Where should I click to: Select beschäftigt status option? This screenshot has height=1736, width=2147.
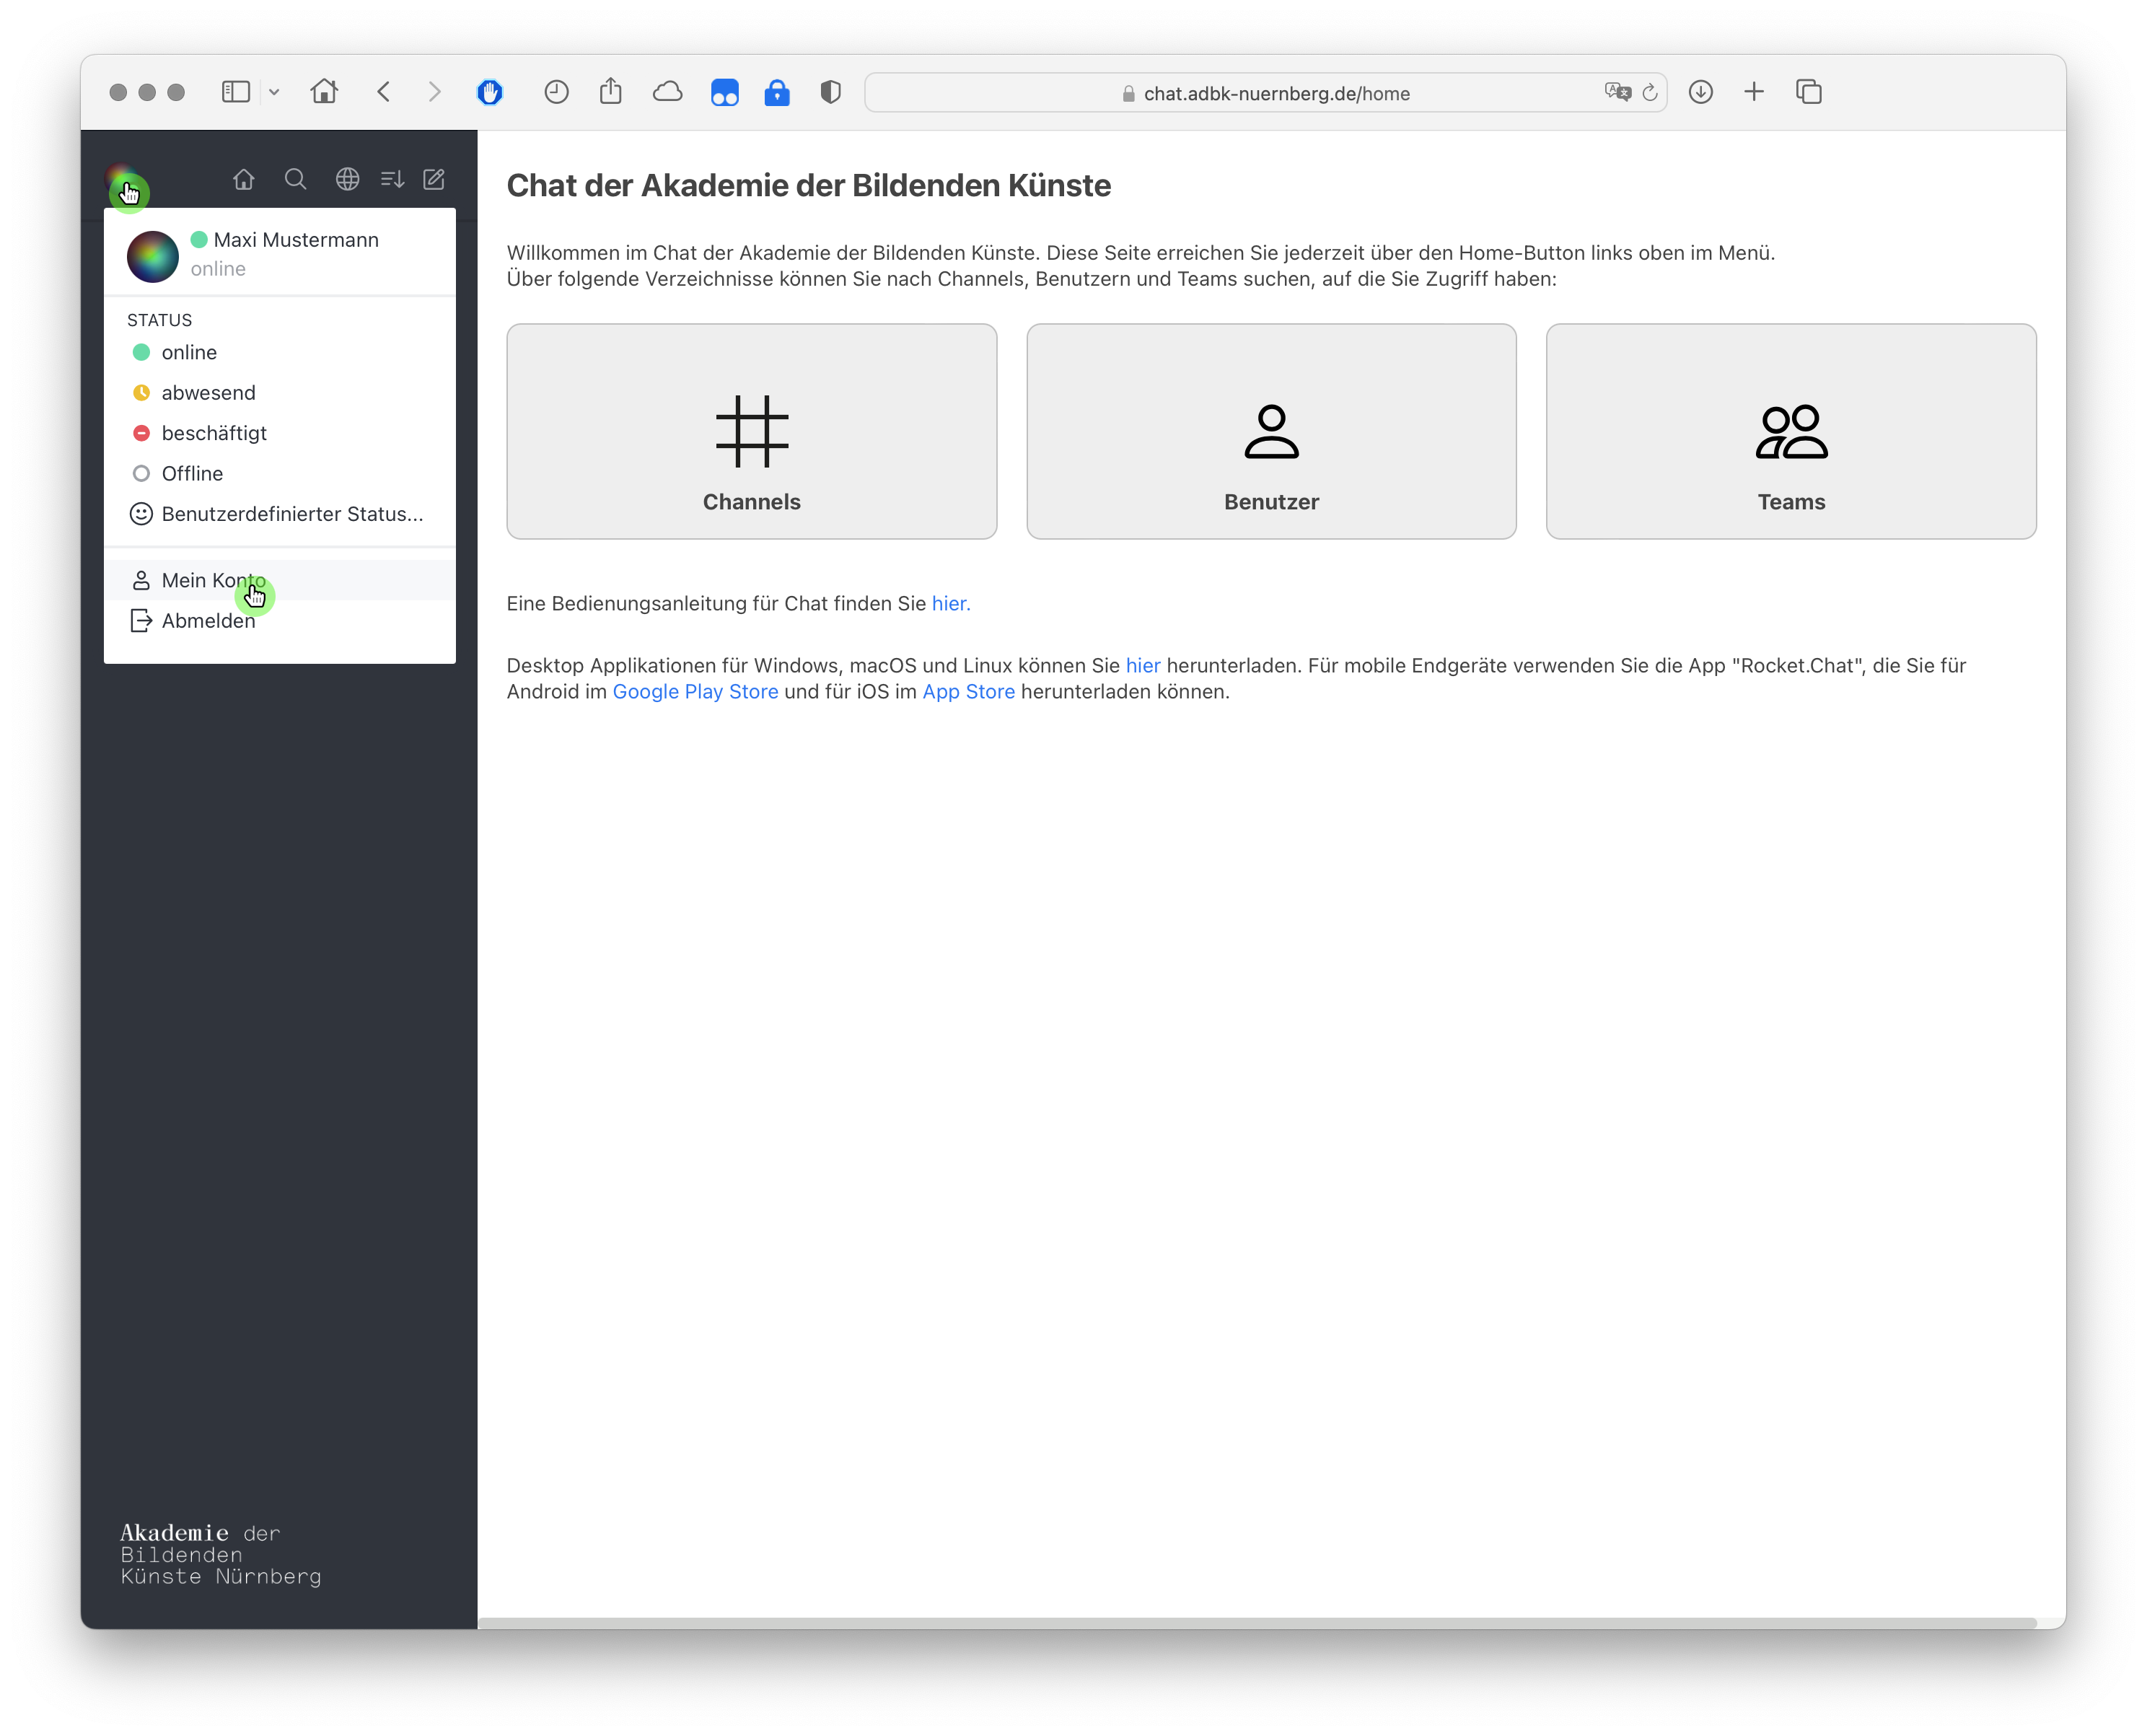pos(213,432)
